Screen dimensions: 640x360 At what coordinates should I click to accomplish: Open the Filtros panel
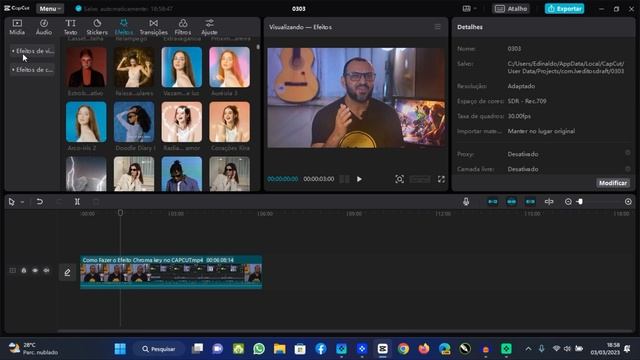point(183,27)
